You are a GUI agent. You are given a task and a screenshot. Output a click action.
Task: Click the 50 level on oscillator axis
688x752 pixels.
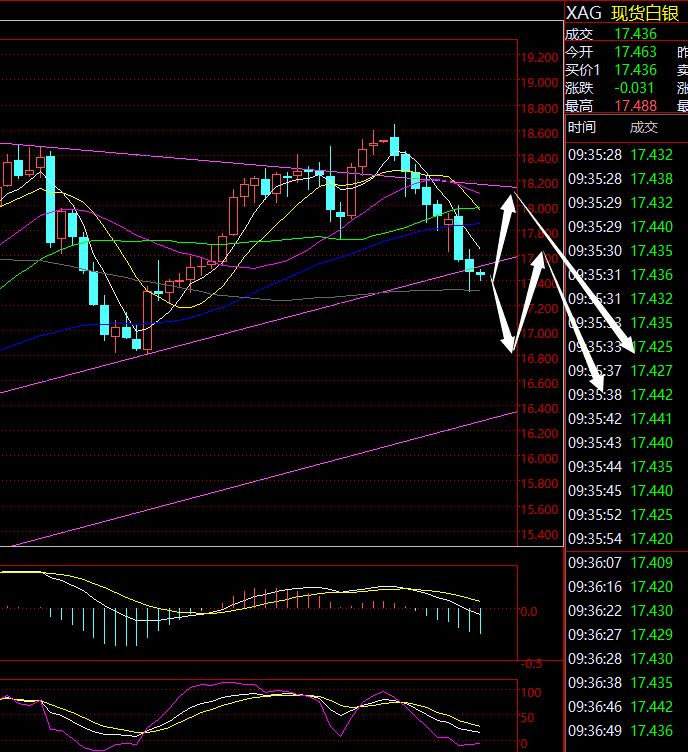point(528,718)
